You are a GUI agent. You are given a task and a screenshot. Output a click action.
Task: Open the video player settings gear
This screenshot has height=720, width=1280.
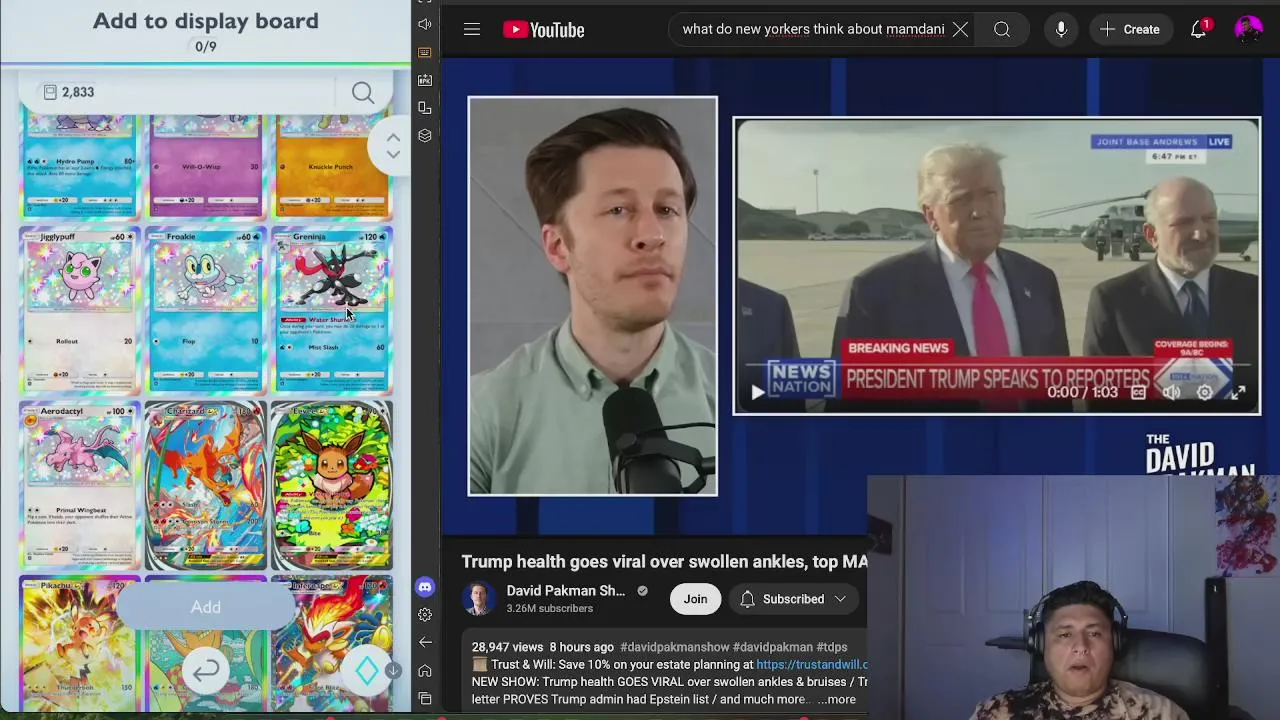1205,393
